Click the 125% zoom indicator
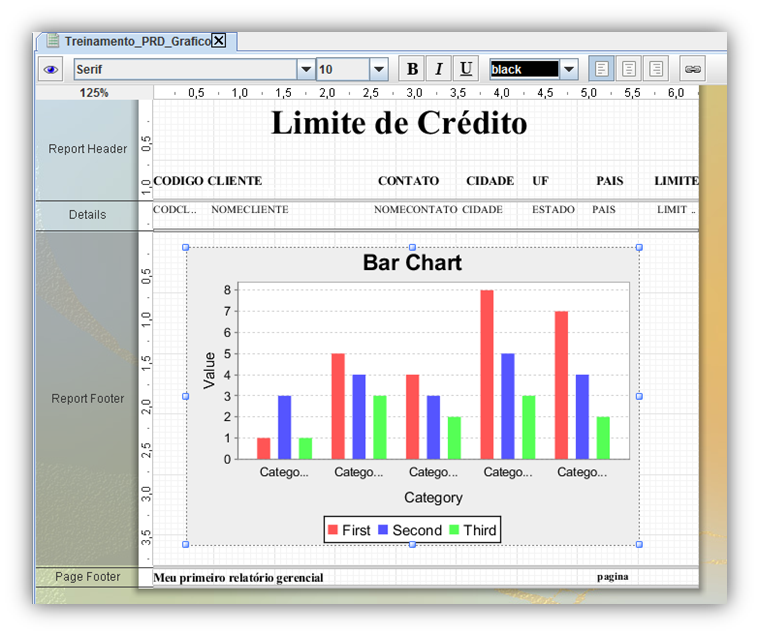 94,93
